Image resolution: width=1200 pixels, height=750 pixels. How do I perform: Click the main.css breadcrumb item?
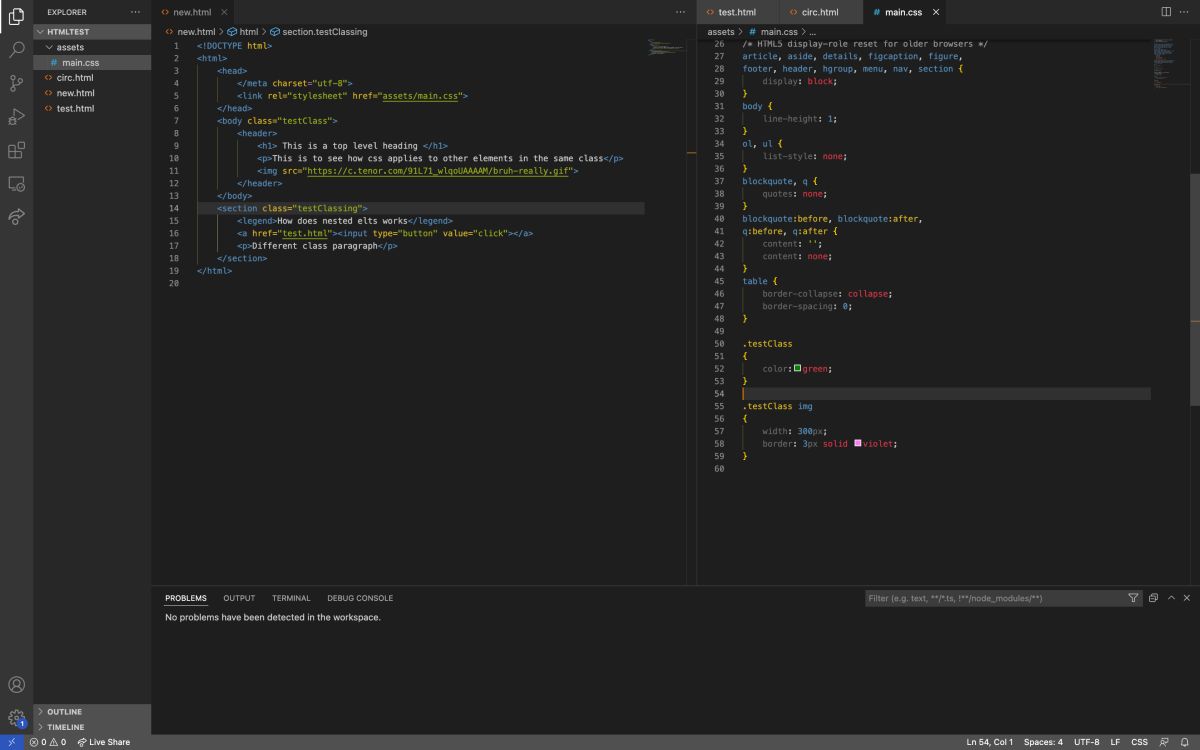point(772,32)
